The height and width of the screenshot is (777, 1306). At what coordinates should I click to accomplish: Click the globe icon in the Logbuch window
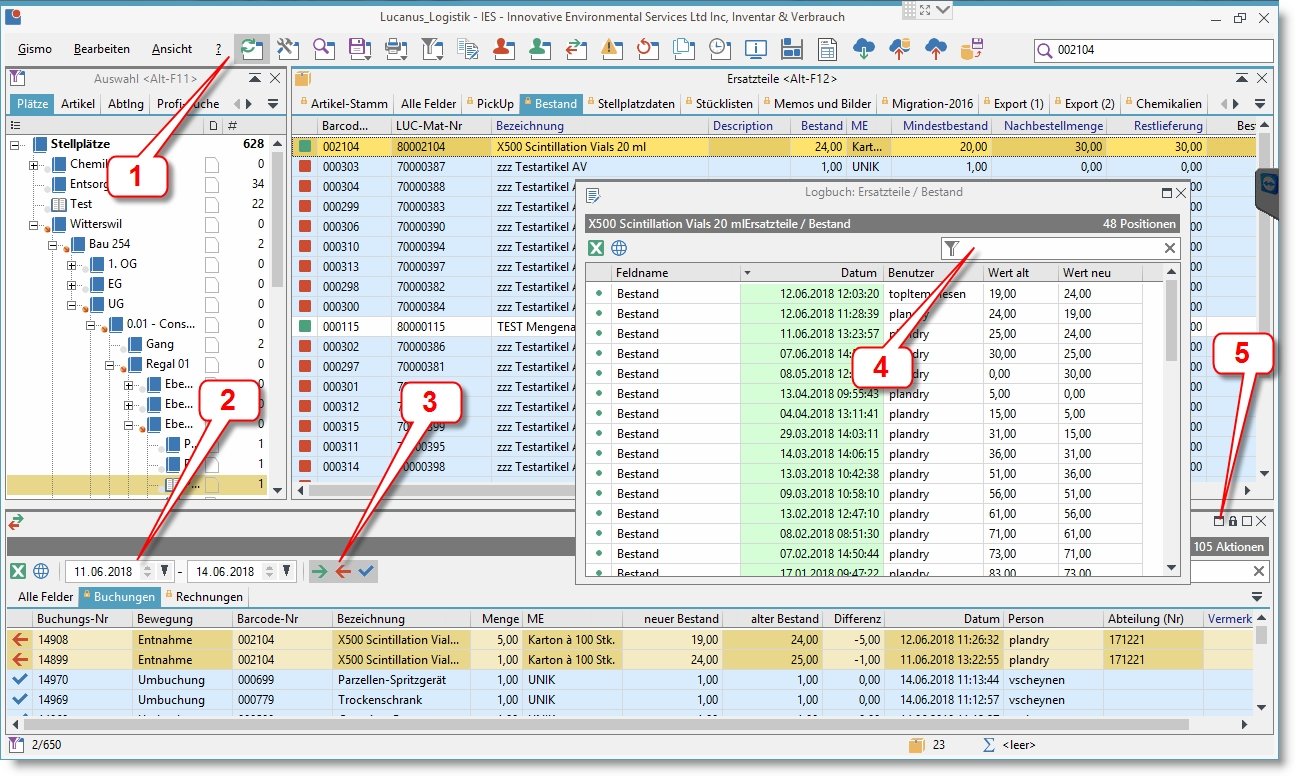click(x=619, y=248)
